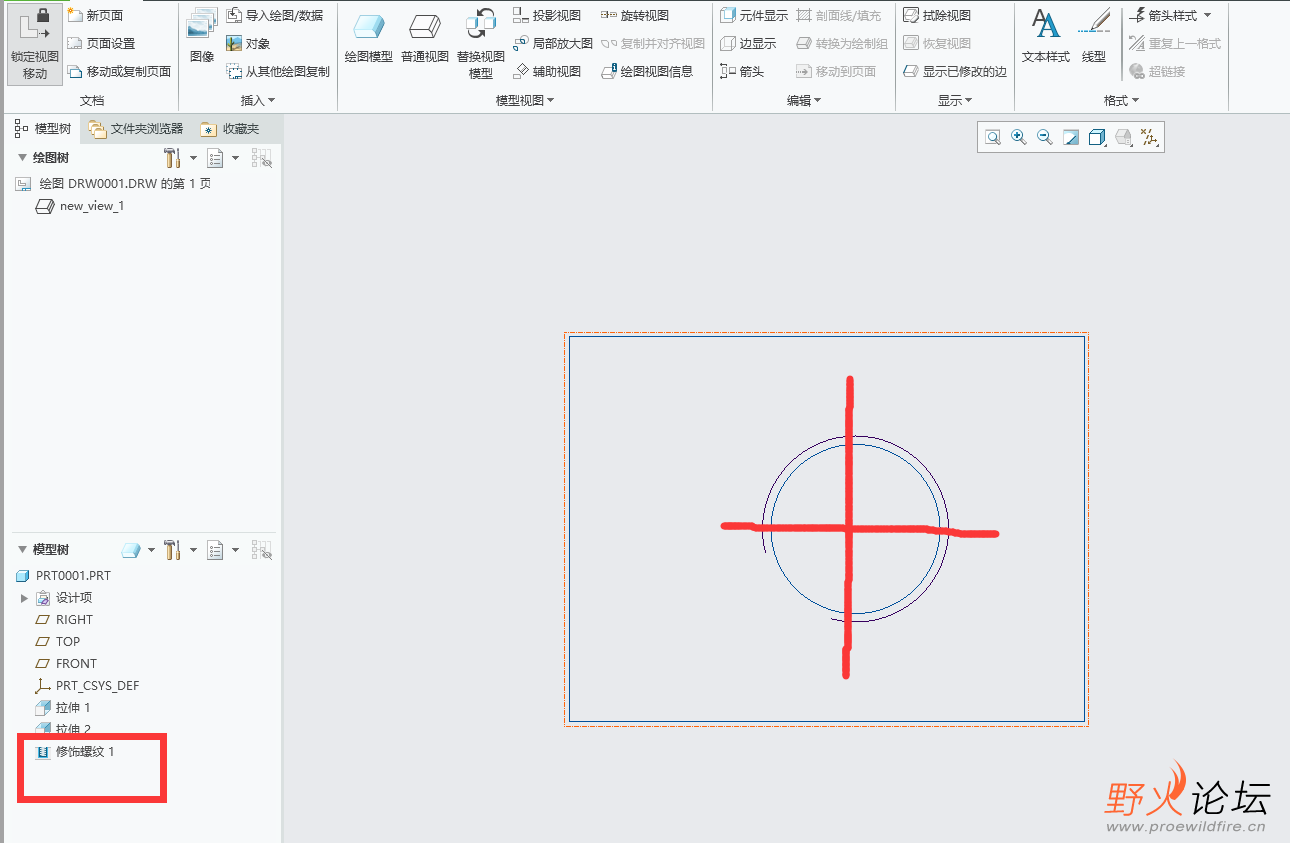Expand the Insert (插入) group
The image size is (1290, 843).
pyautogui.click(x=258, y=100)
